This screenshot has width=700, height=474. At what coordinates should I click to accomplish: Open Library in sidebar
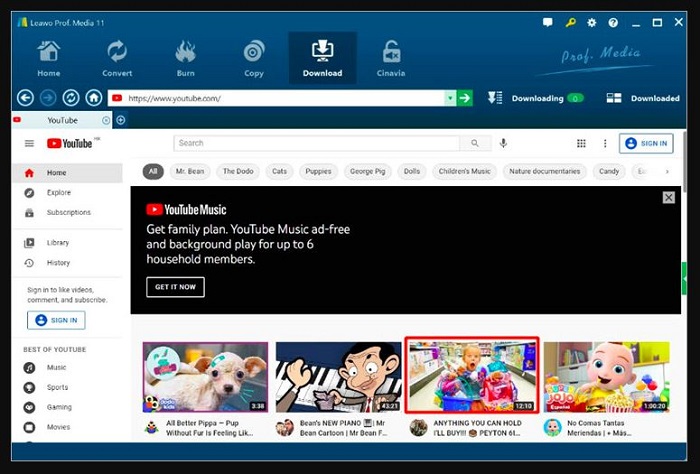(67, 243)
